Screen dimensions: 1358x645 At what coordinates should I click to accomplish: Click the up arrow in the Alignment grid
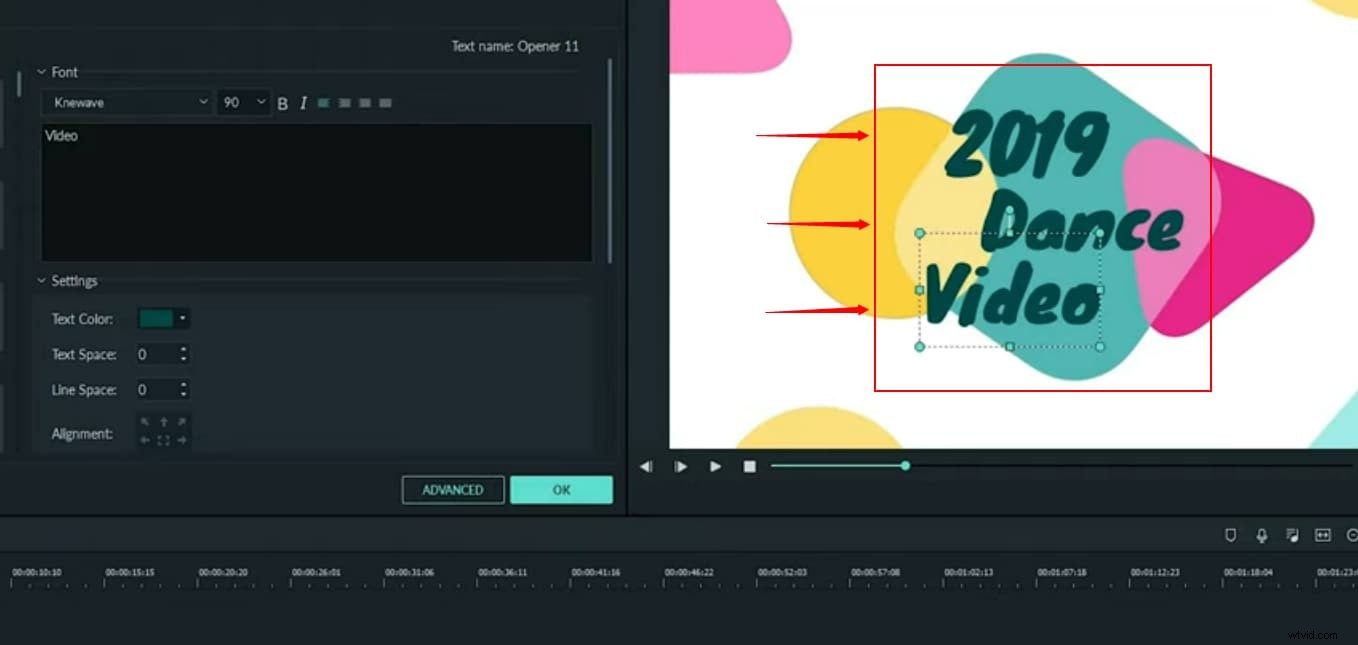[x=163, y=421]
